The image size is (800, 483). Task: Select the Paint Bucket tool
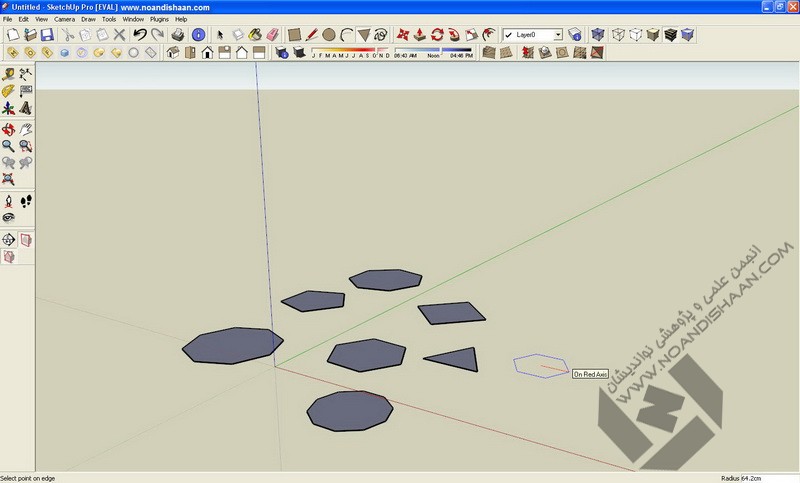point(255,34)
